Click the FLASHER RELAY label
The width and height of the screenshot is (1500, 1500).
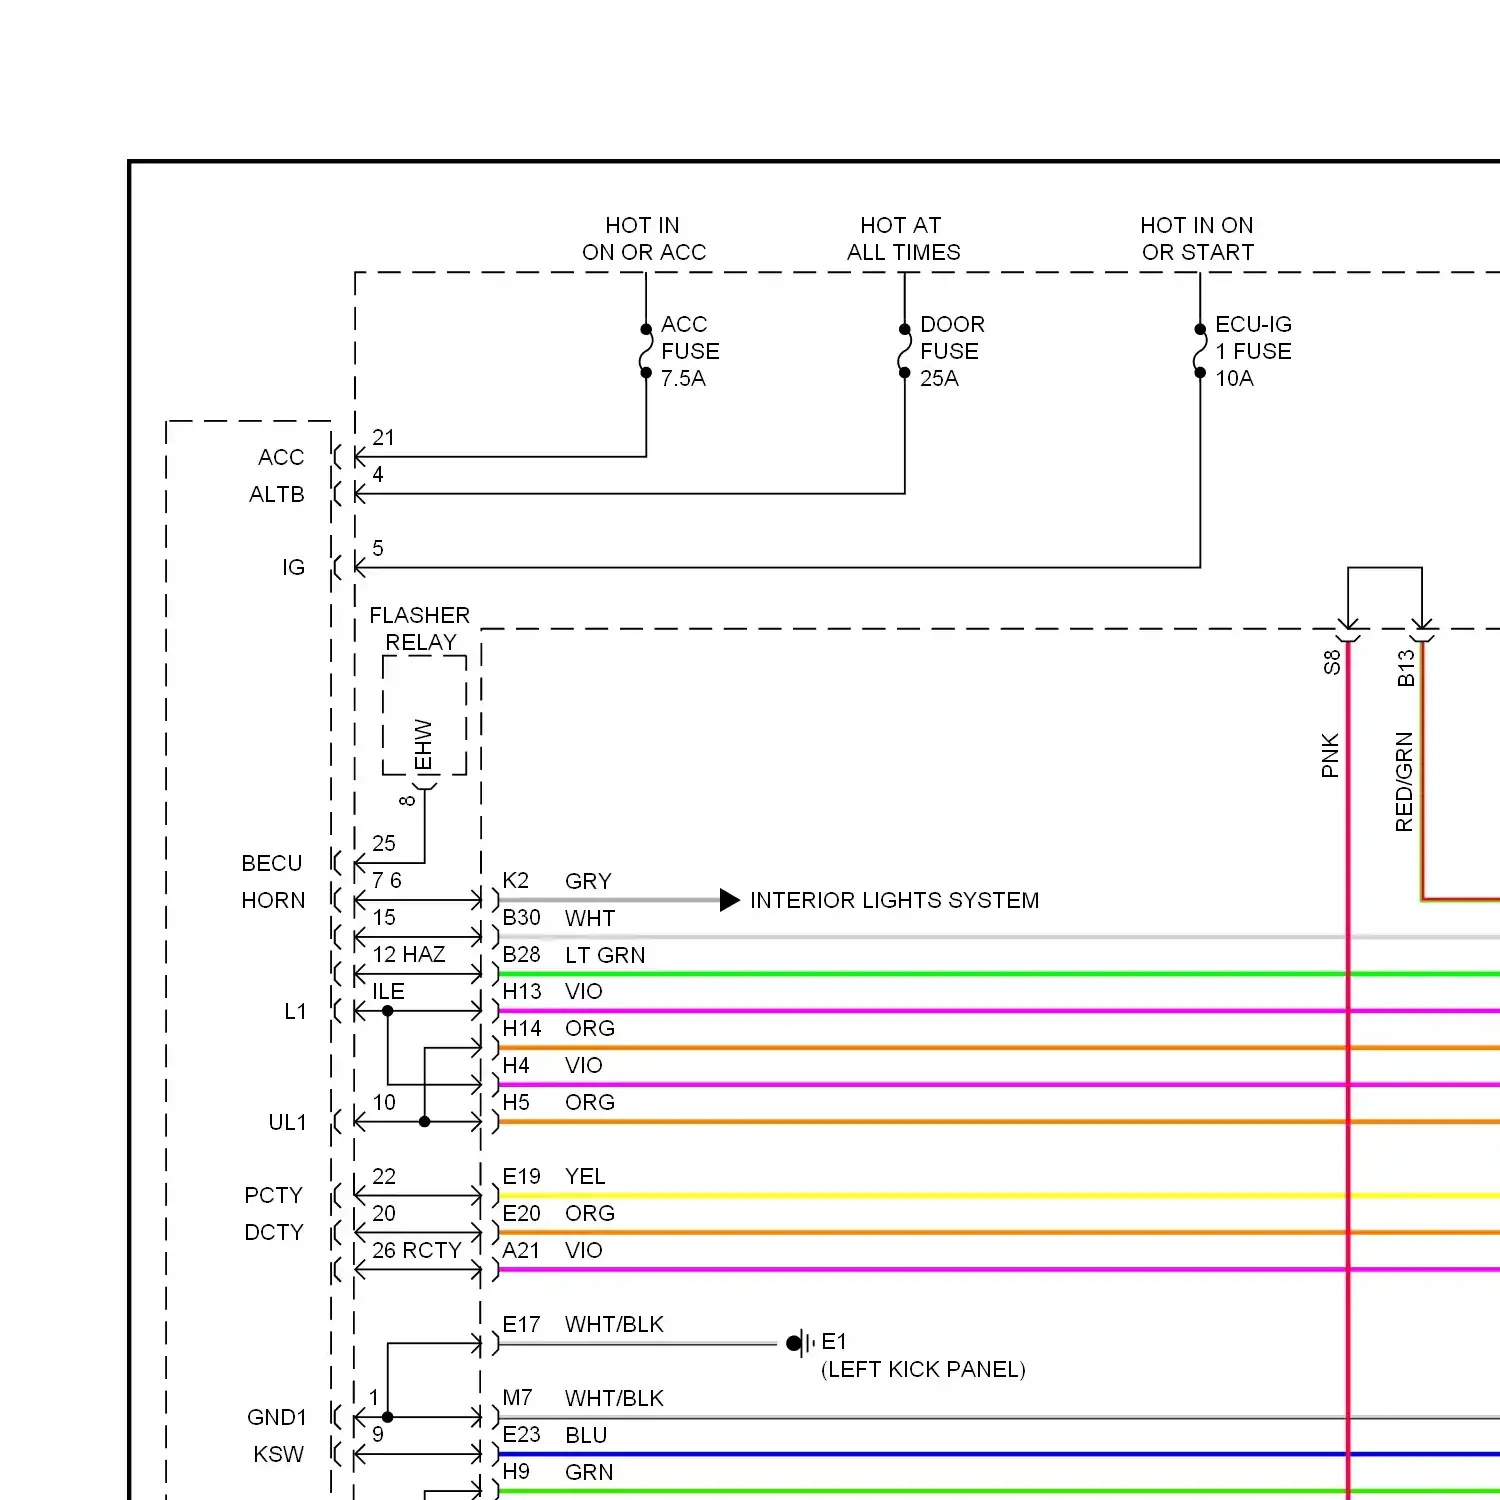coord(420,628)
